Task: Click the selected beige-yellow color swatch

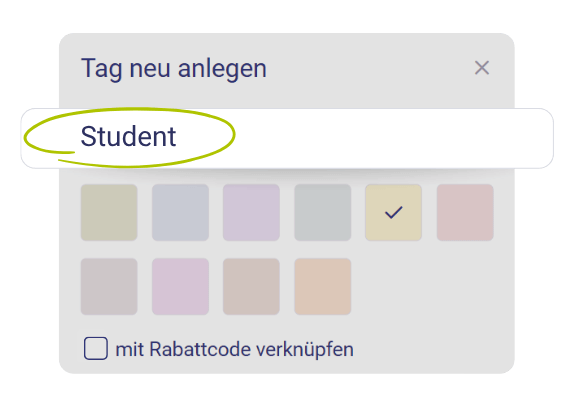Action: [x=394, y=212]
